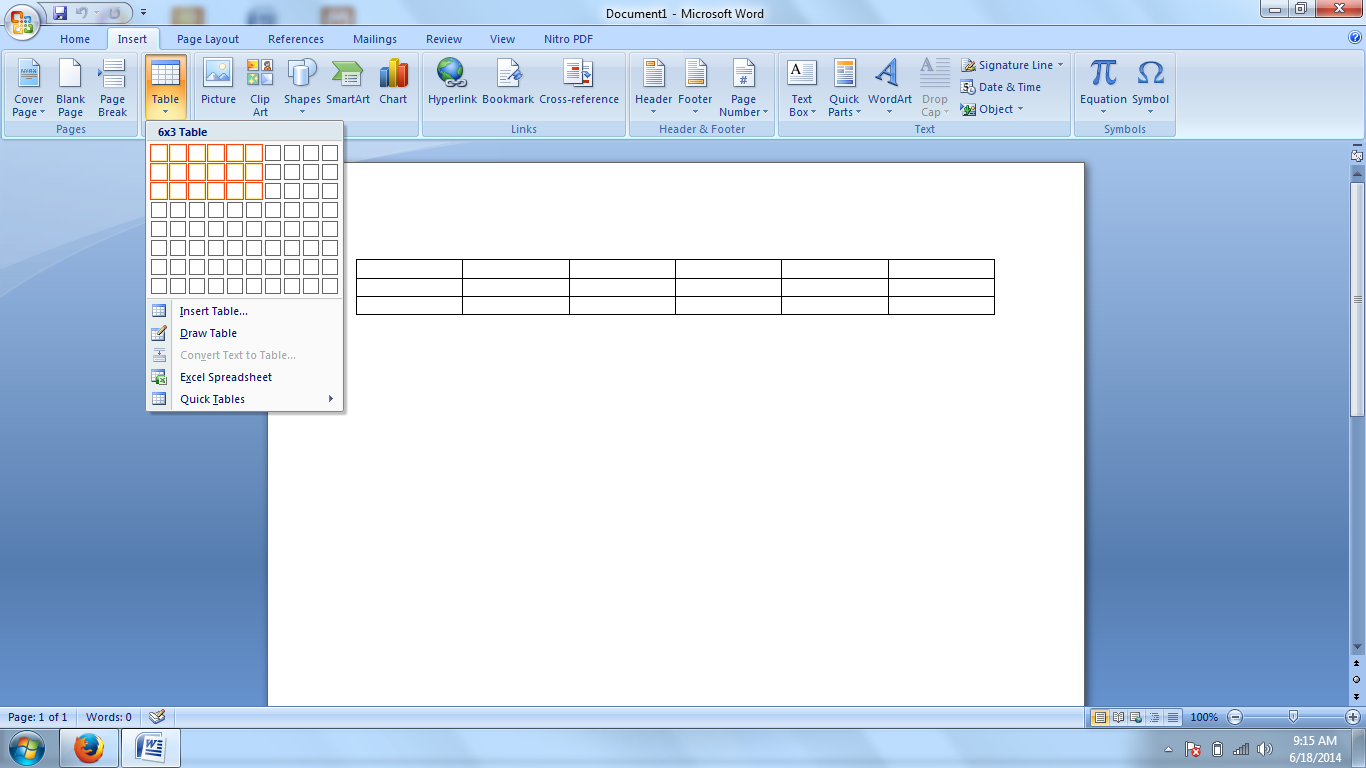The image size is (1366, 768).
Task: Click proofing status icon in status bar
Action: click(156, 717)
